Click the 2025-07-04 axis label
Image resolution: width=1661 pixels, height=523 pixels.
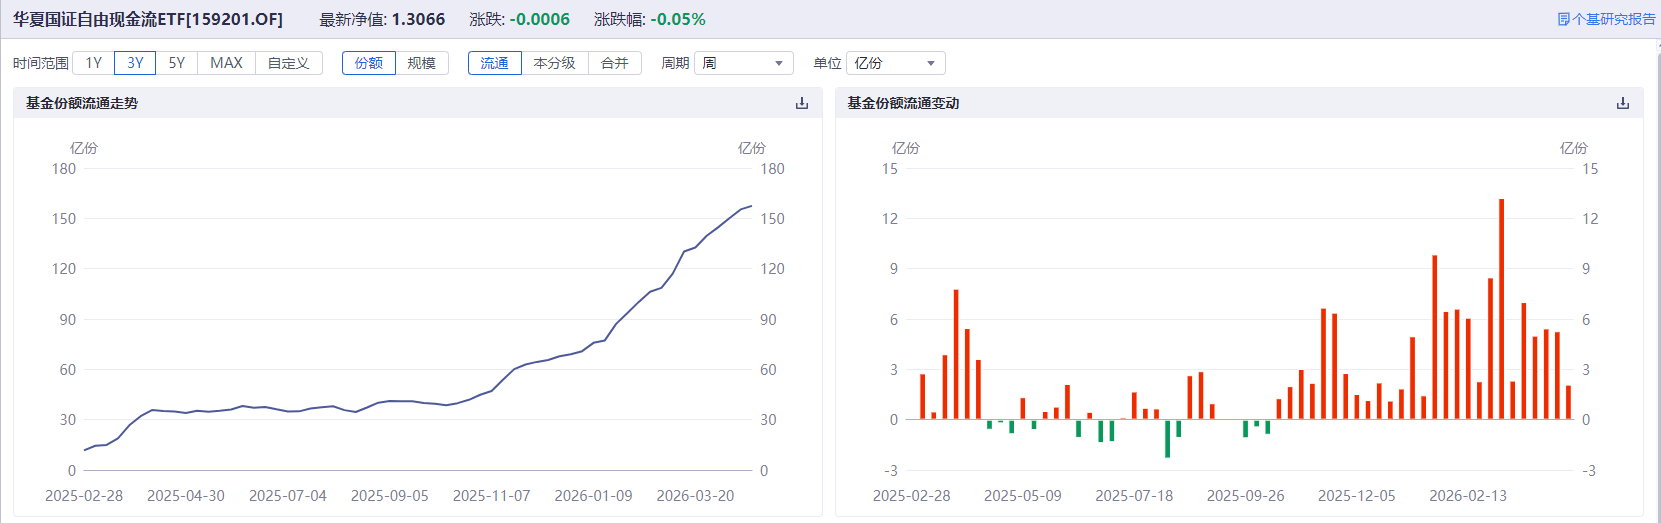[288, 496]
